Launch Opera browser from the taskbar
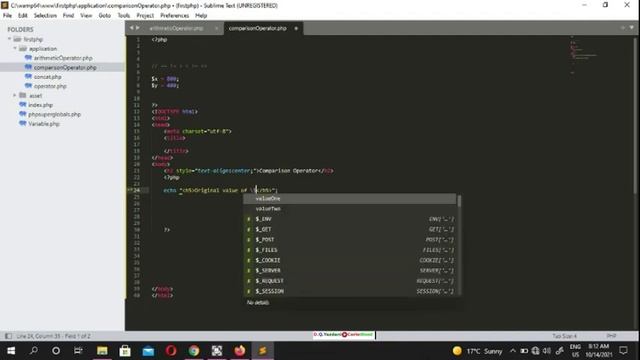 (171, 351)
